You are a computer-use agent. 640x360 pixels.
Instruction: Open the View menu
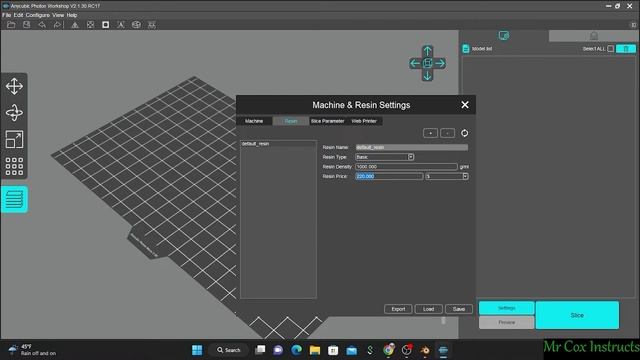coord(58,15)
